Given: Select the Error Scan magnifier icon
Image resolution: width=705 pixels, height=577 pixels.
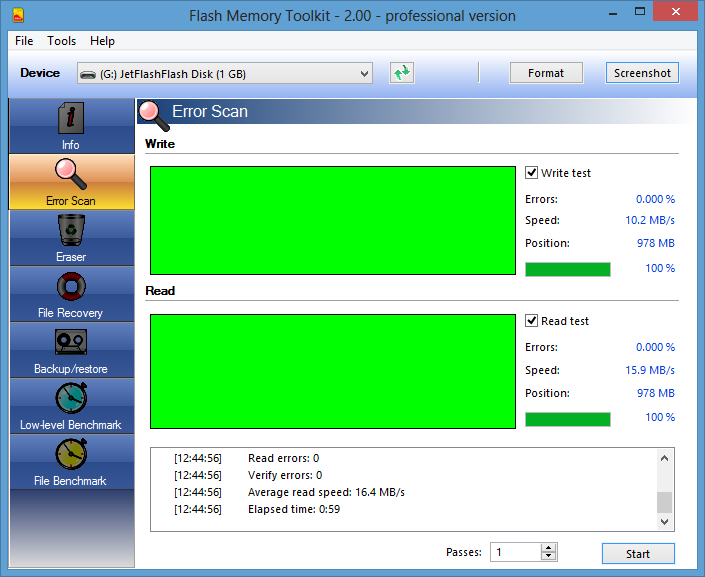Looking at the screenshot, I should coord(70,174).
